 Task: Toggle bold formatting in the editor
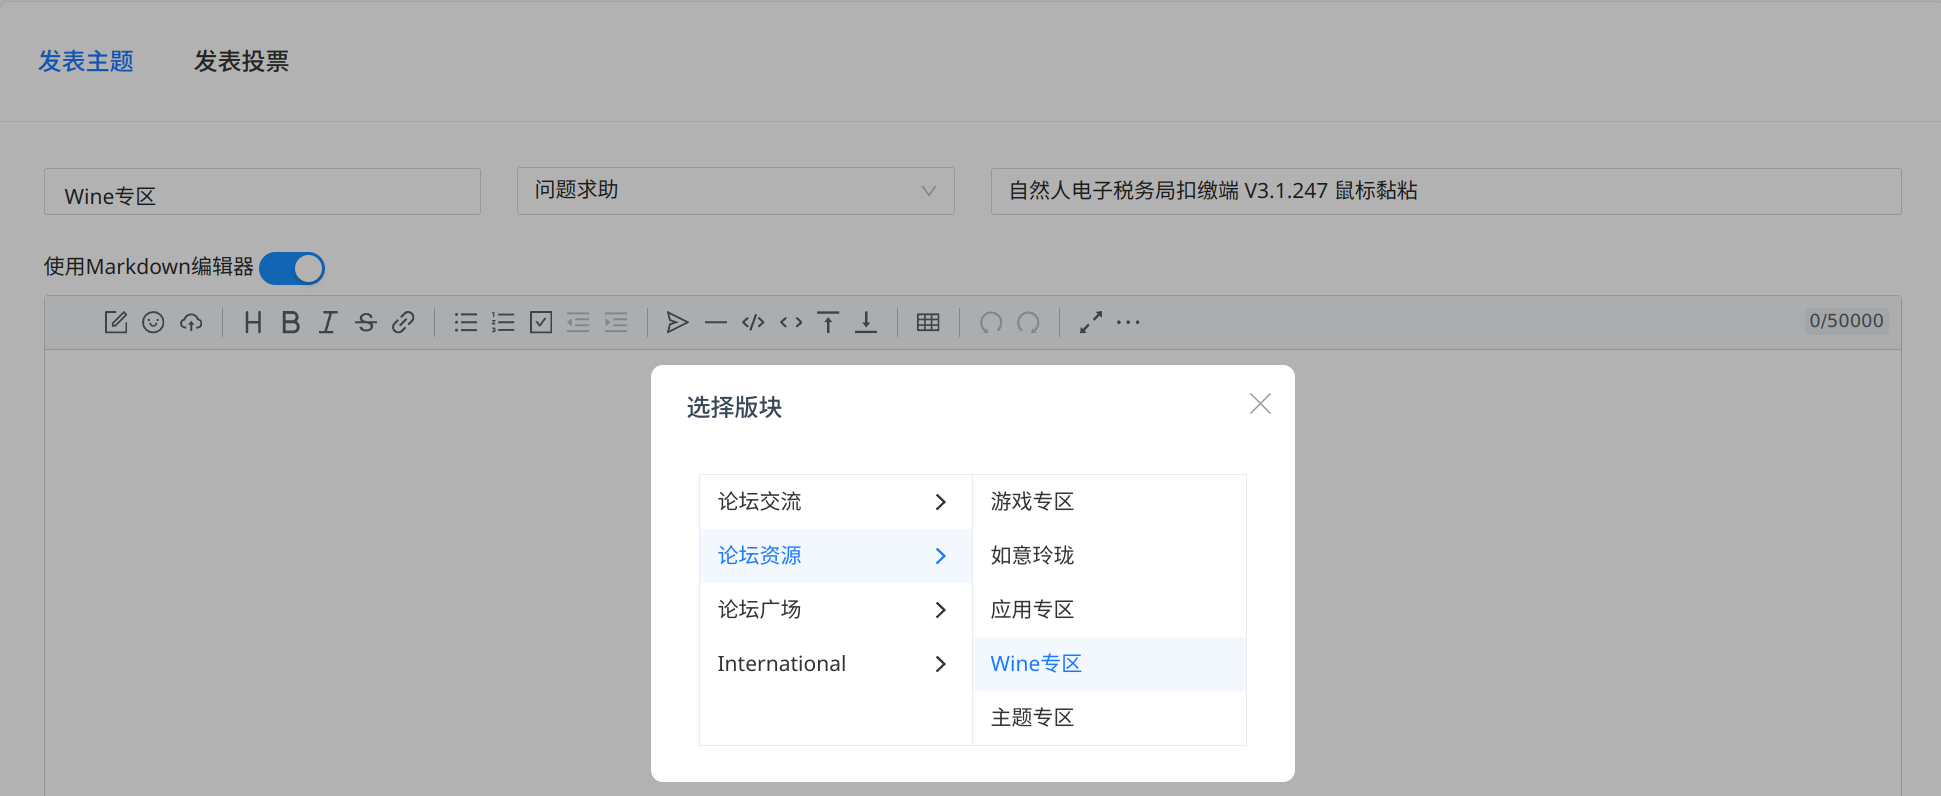(x=291, y=322)
